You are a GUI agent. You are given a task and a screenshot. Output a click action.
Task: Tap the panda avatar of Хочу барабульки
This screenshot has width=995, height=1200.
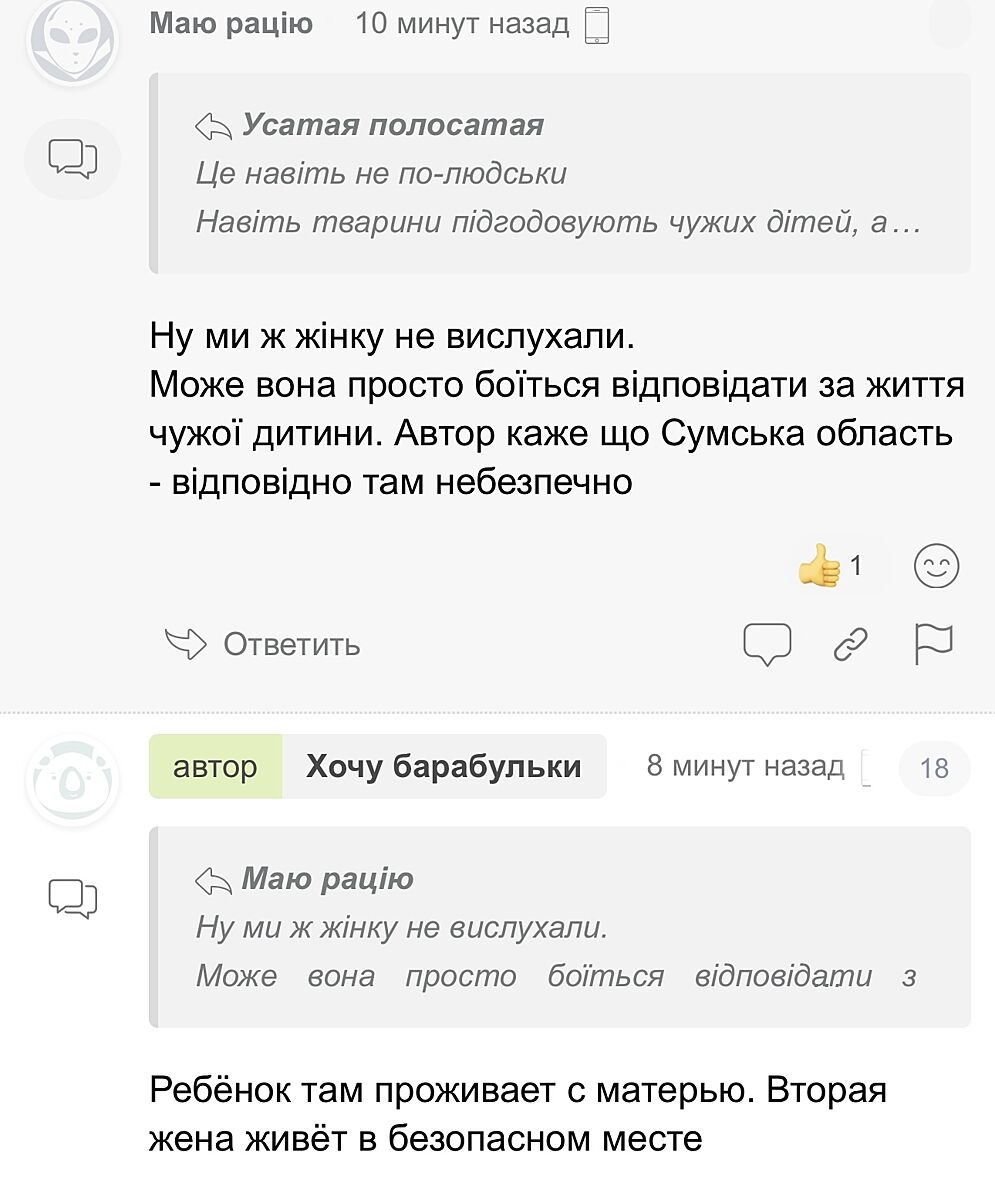point(72,781)
